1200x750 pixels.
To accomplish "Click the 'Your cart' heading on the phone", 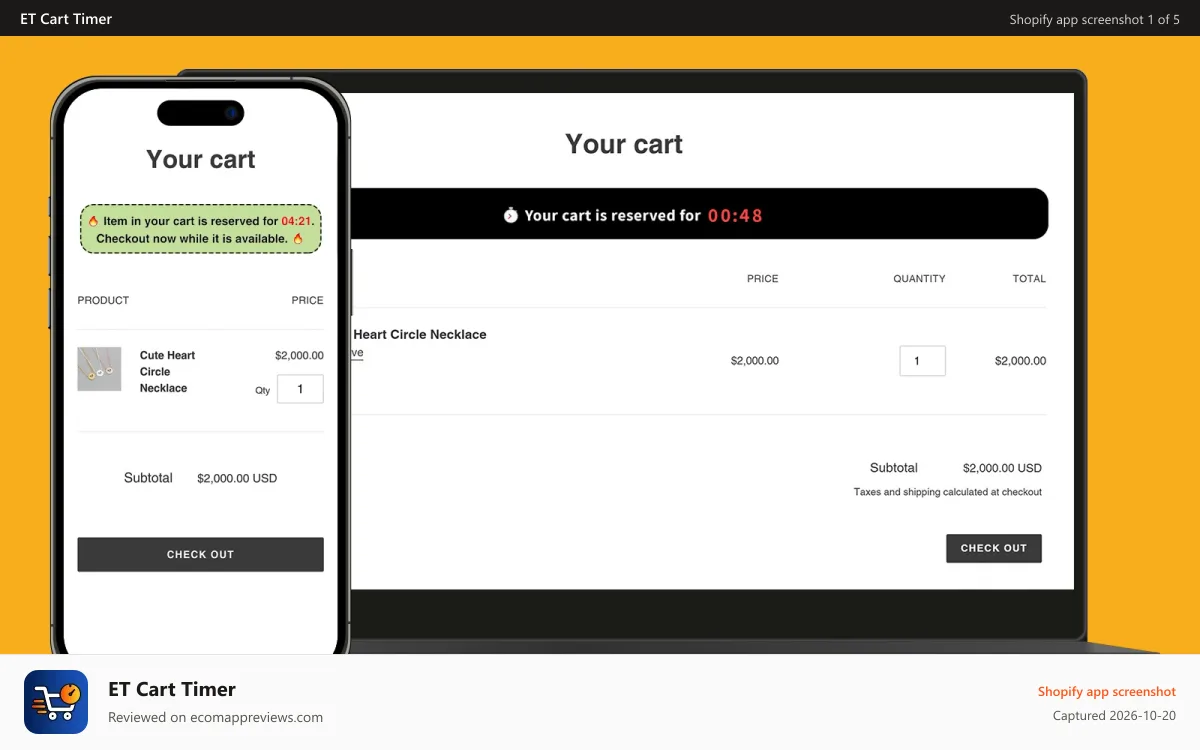I will point(201,159).
